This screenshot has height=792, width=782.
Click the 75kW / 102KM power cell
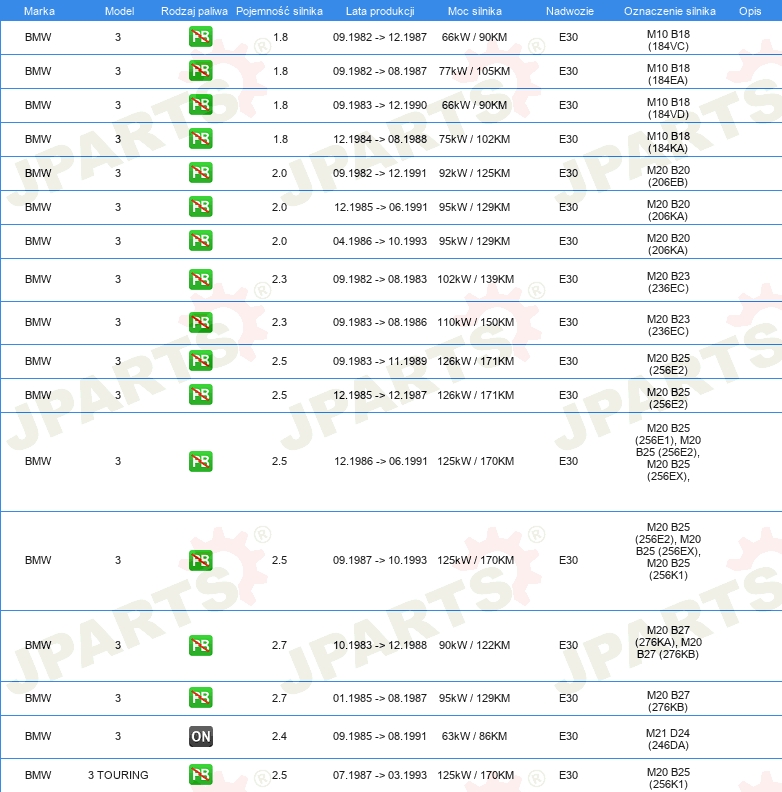click(x=474, y=139)
